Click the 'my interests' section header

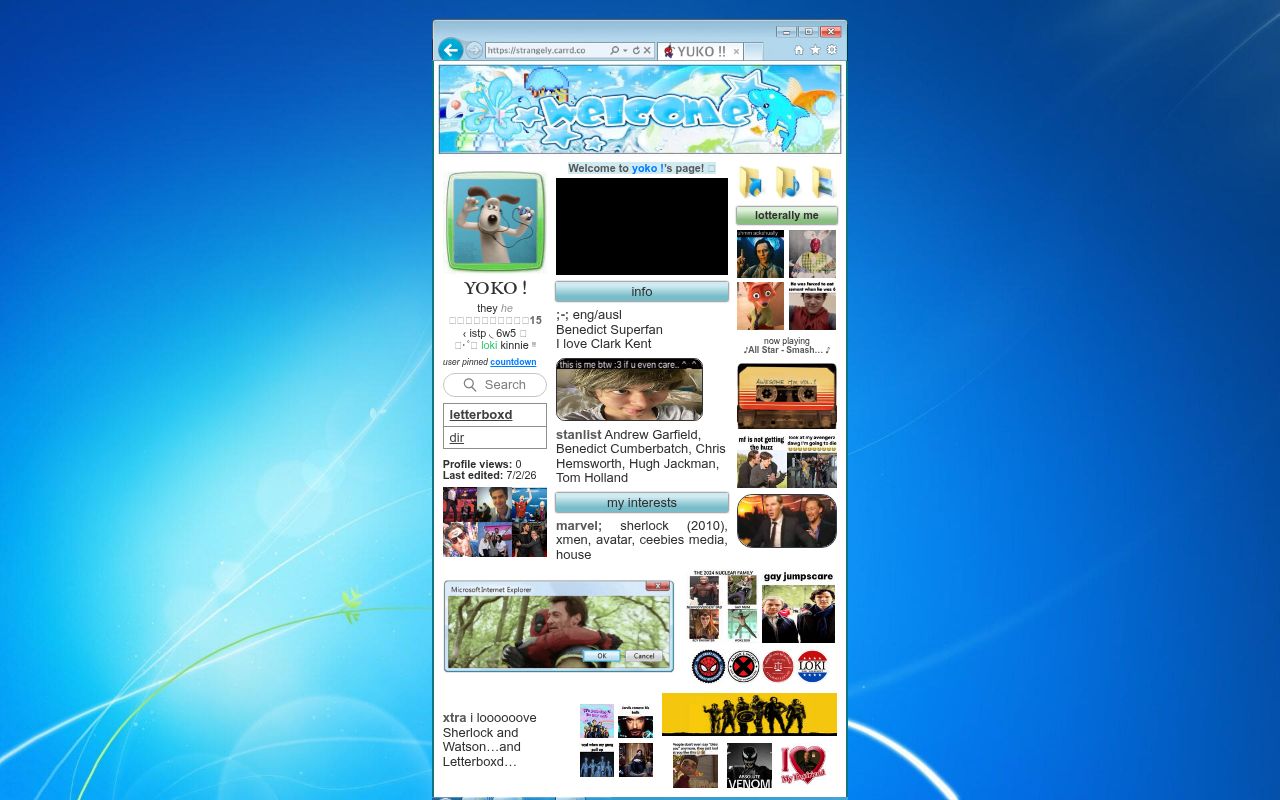coord(642,503)
